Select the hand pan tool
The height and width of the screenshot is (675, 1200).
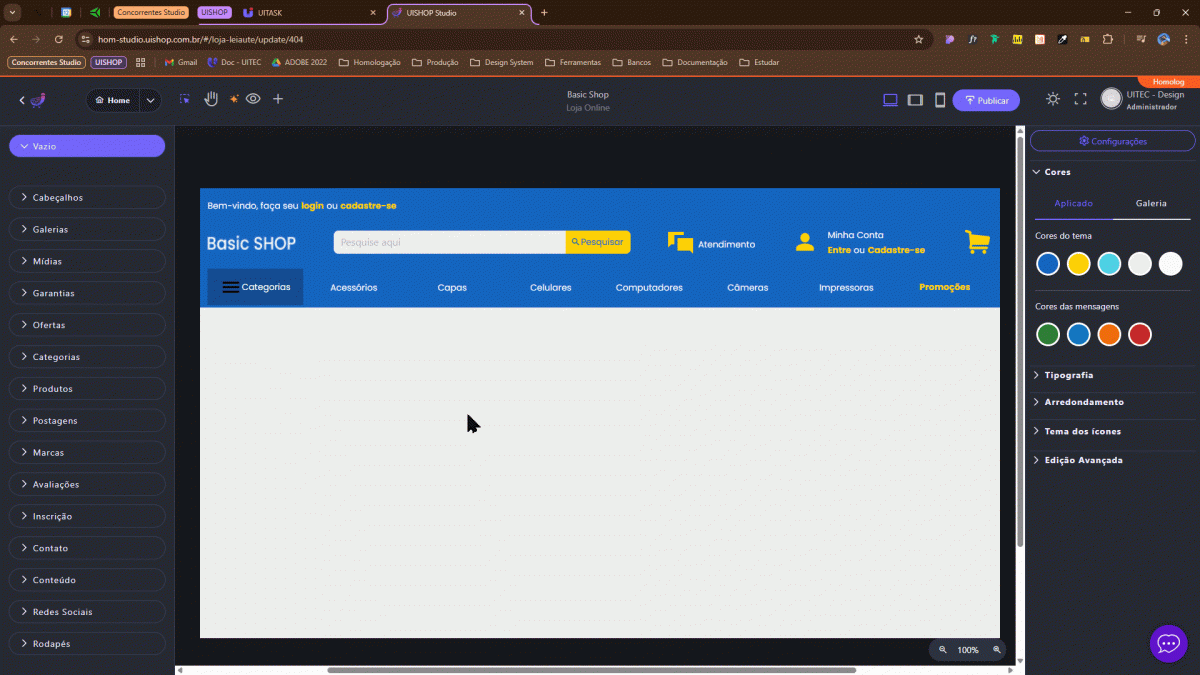(211, 99)
